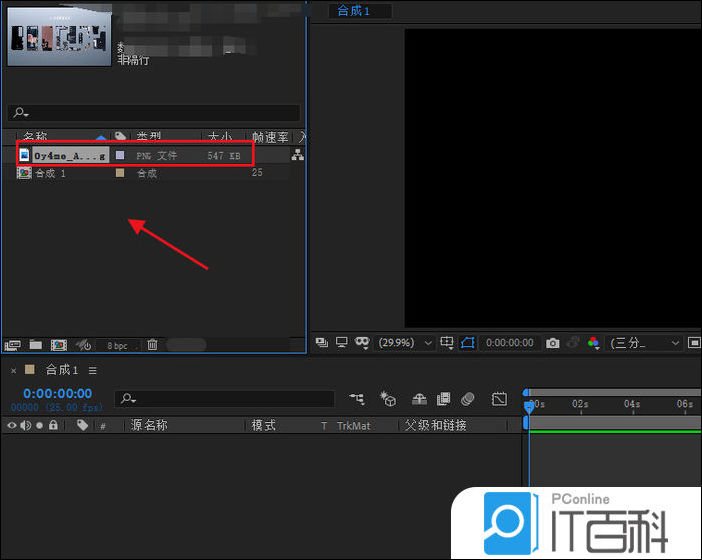This screenshot has width=702, height=560.
Task: Toggle transparency grid icon in viewer
Action: click(694, 343)
